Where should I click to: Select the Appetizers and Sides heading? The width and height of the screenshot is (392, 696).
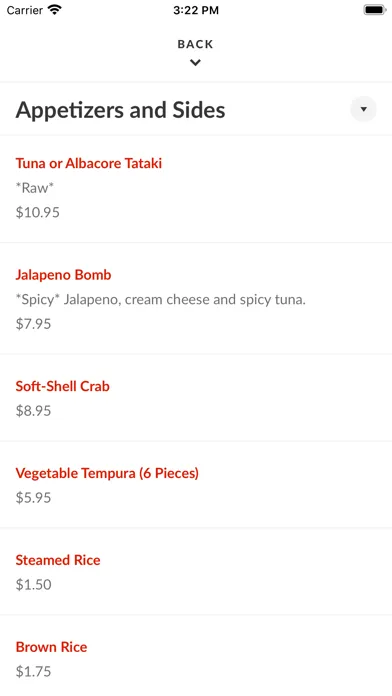[x=120, y=110]
